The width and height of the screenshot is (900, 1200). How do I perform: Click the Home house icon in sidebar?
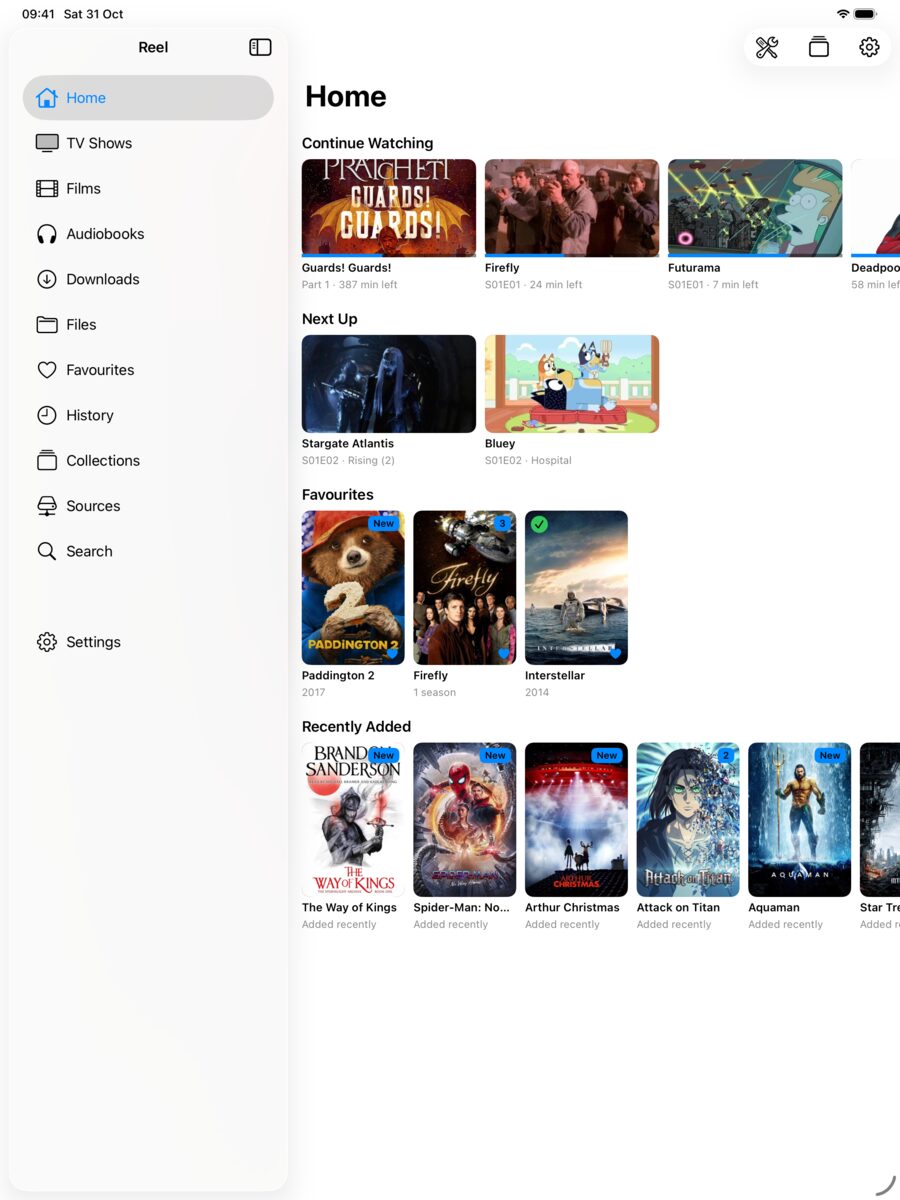coord(47,98)
